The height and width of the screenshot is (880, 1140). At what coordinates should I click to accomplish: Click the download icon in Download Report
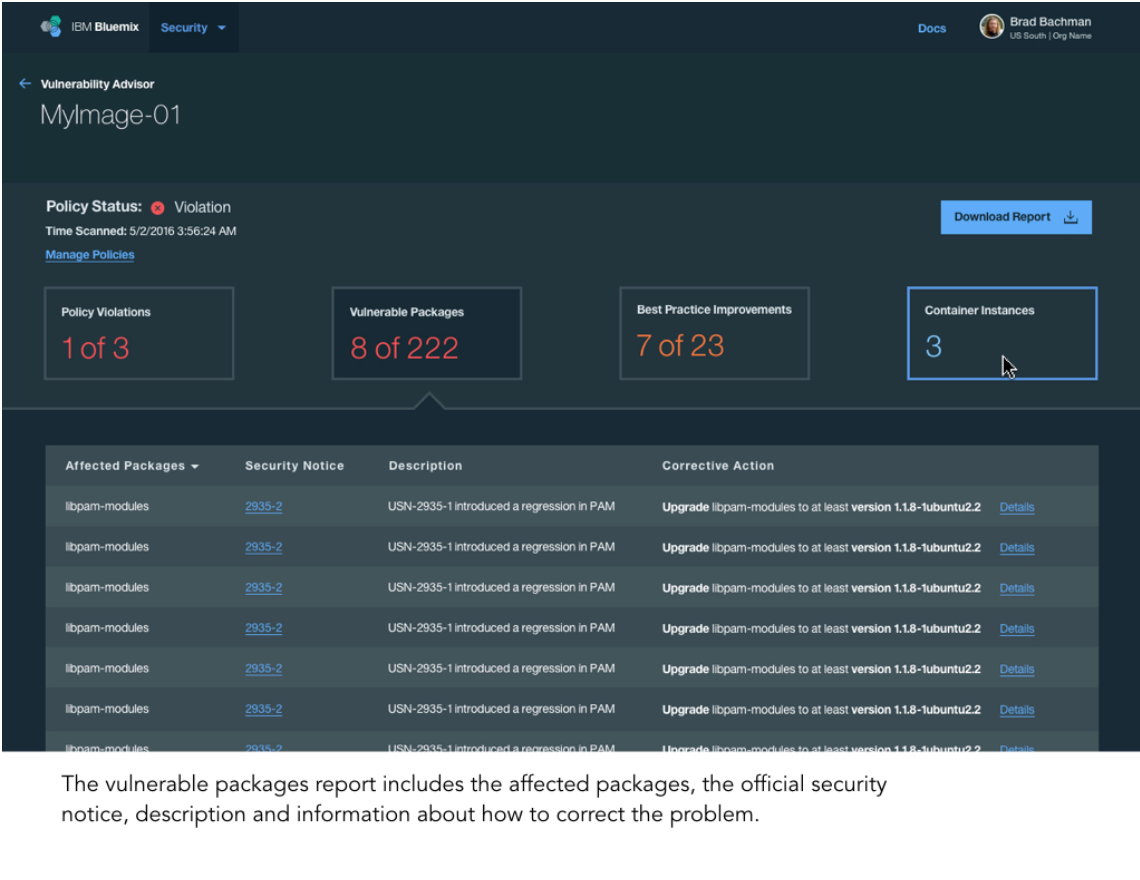[x=1070, y=217]
